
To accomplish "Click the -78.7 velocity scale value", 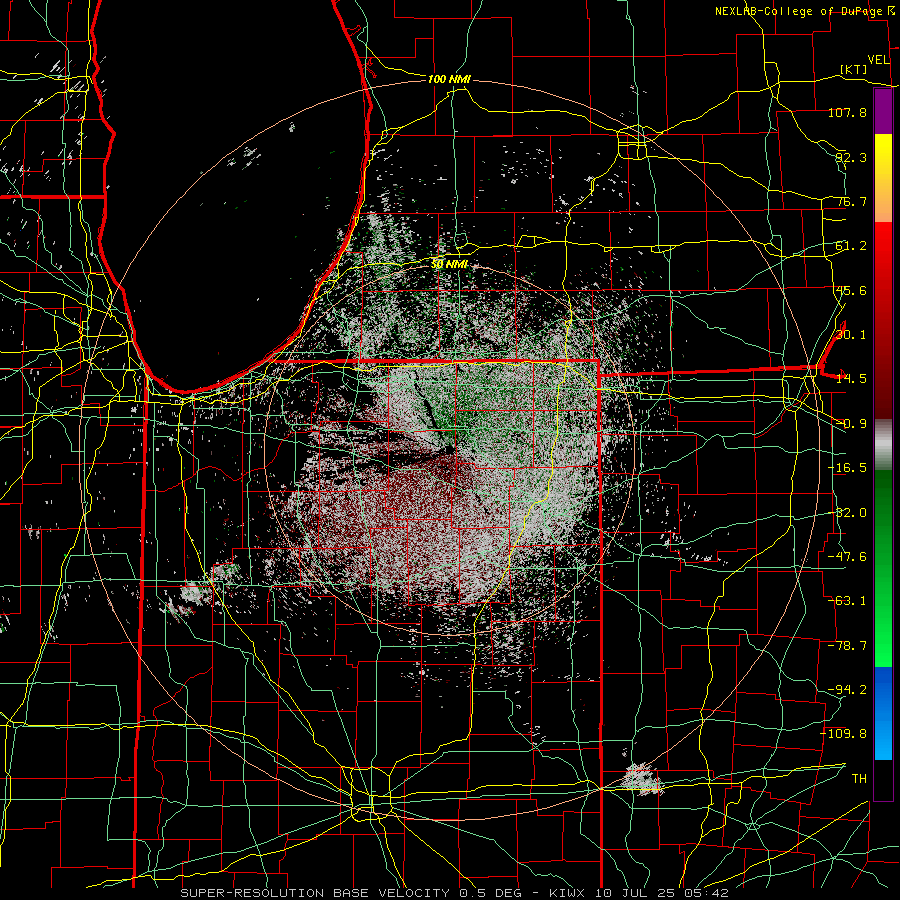I will 847,646.
